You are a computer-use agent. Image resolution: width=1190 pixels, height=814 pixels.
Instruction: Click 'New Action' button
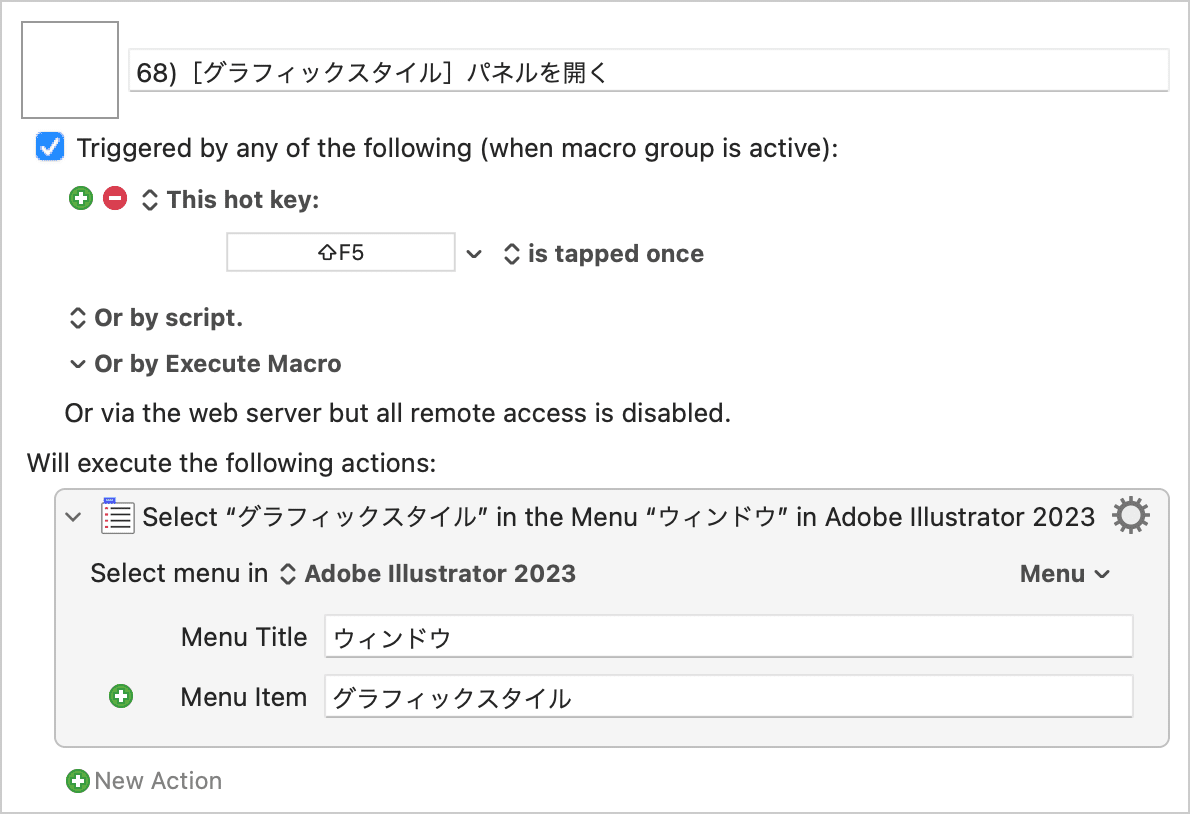[144, 781]
